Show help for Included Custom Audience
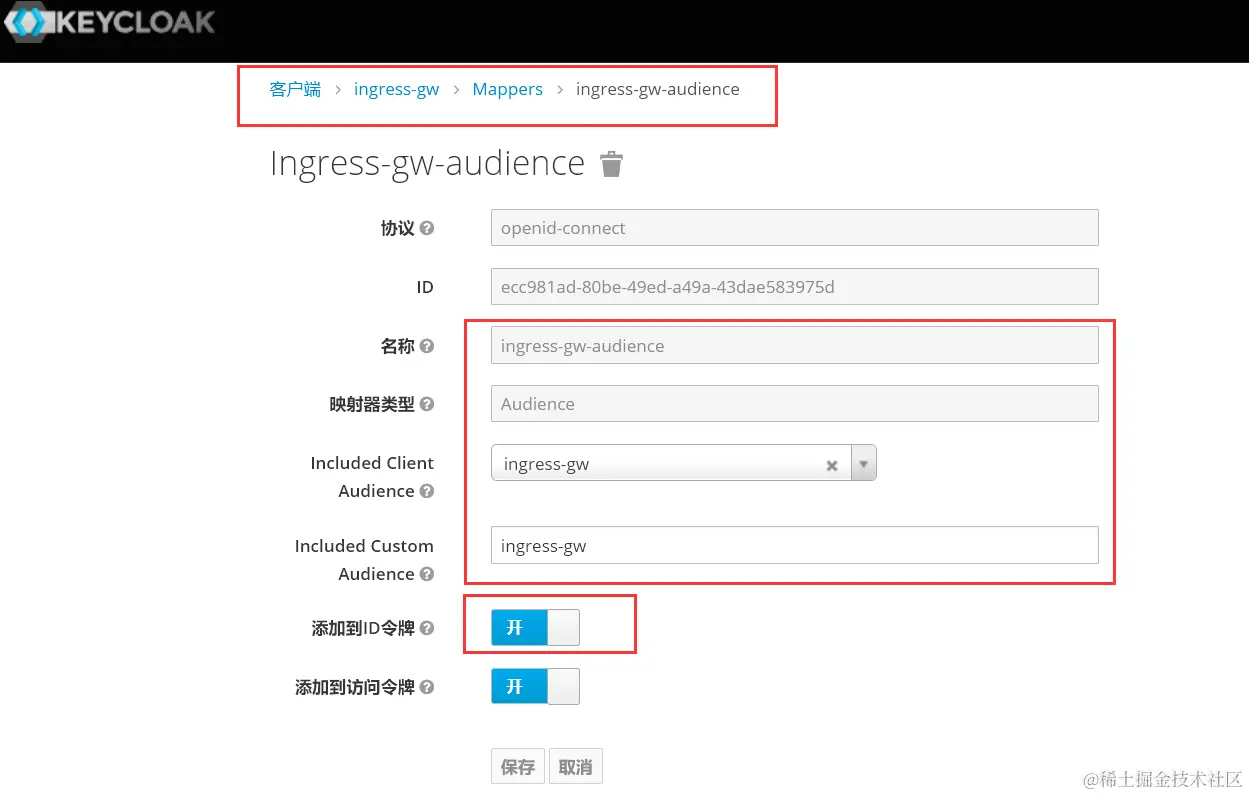The width and height of the screenshot is (1249, 796). [x=427, y=575]
